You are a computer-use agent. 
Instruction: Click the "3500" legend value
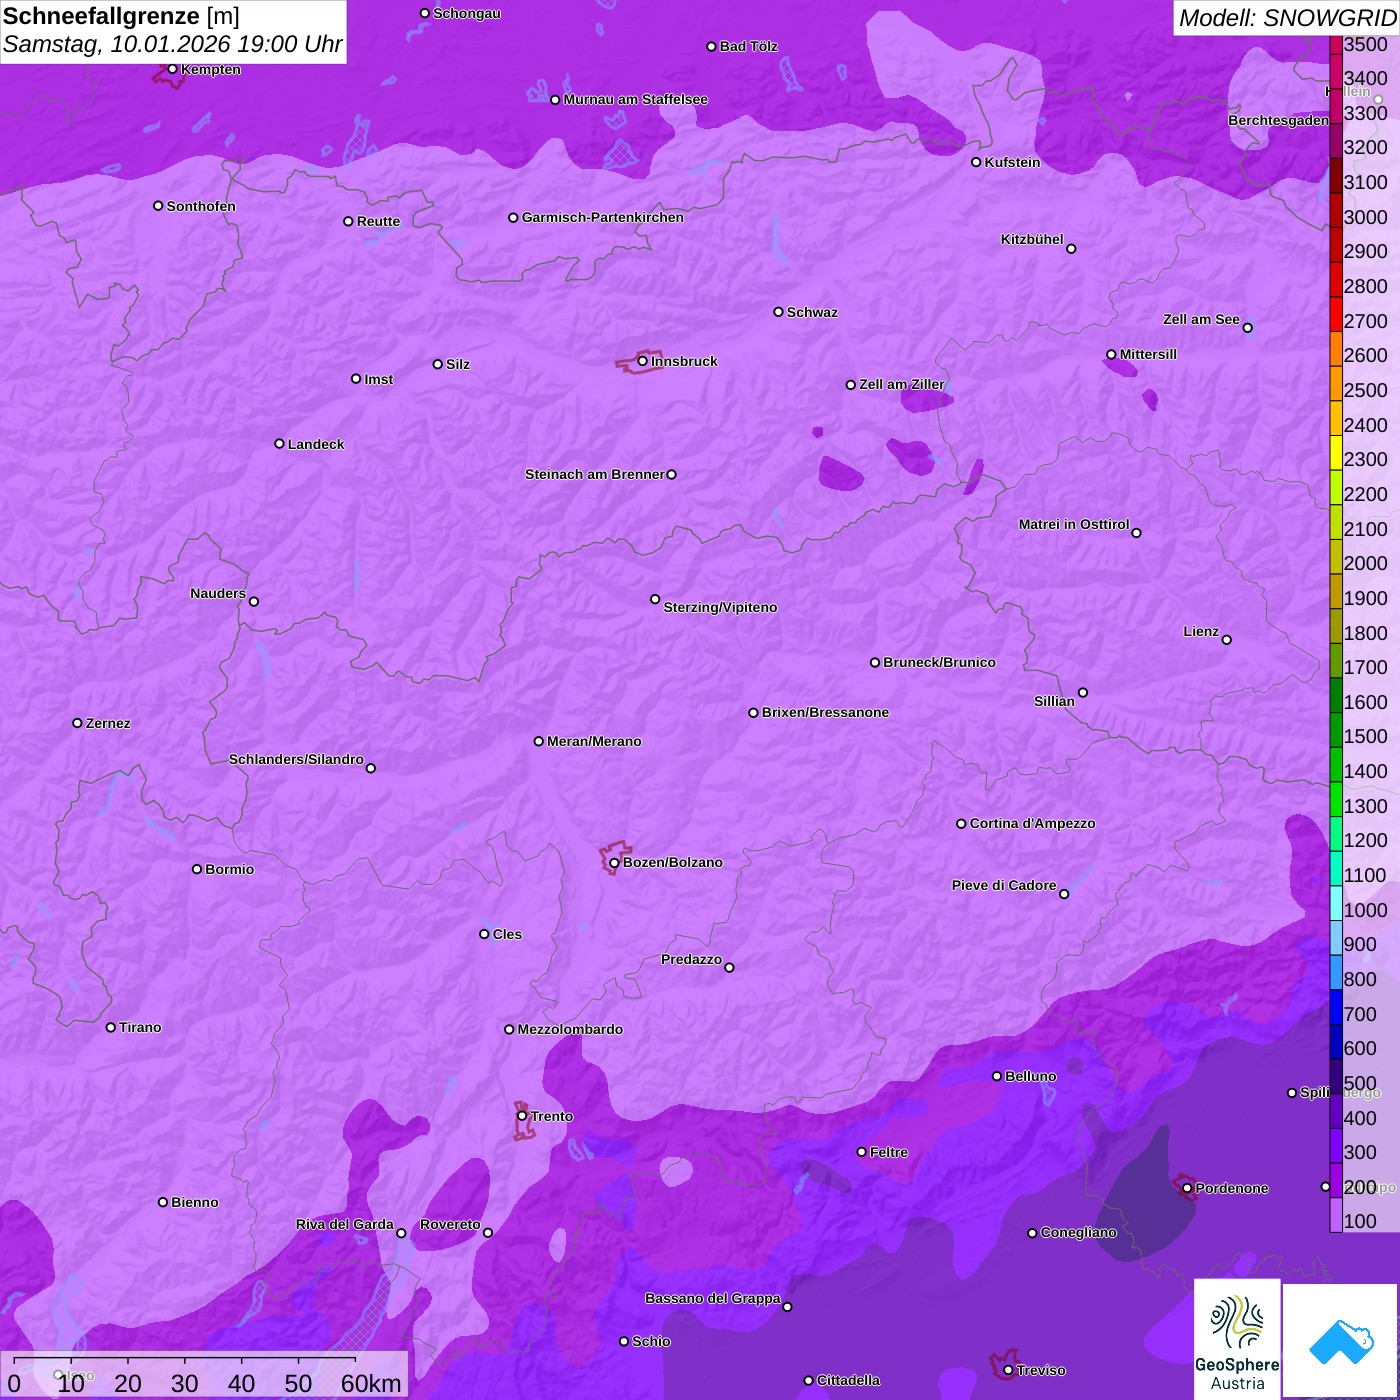pyautogui.click(x=1366, y=44)
